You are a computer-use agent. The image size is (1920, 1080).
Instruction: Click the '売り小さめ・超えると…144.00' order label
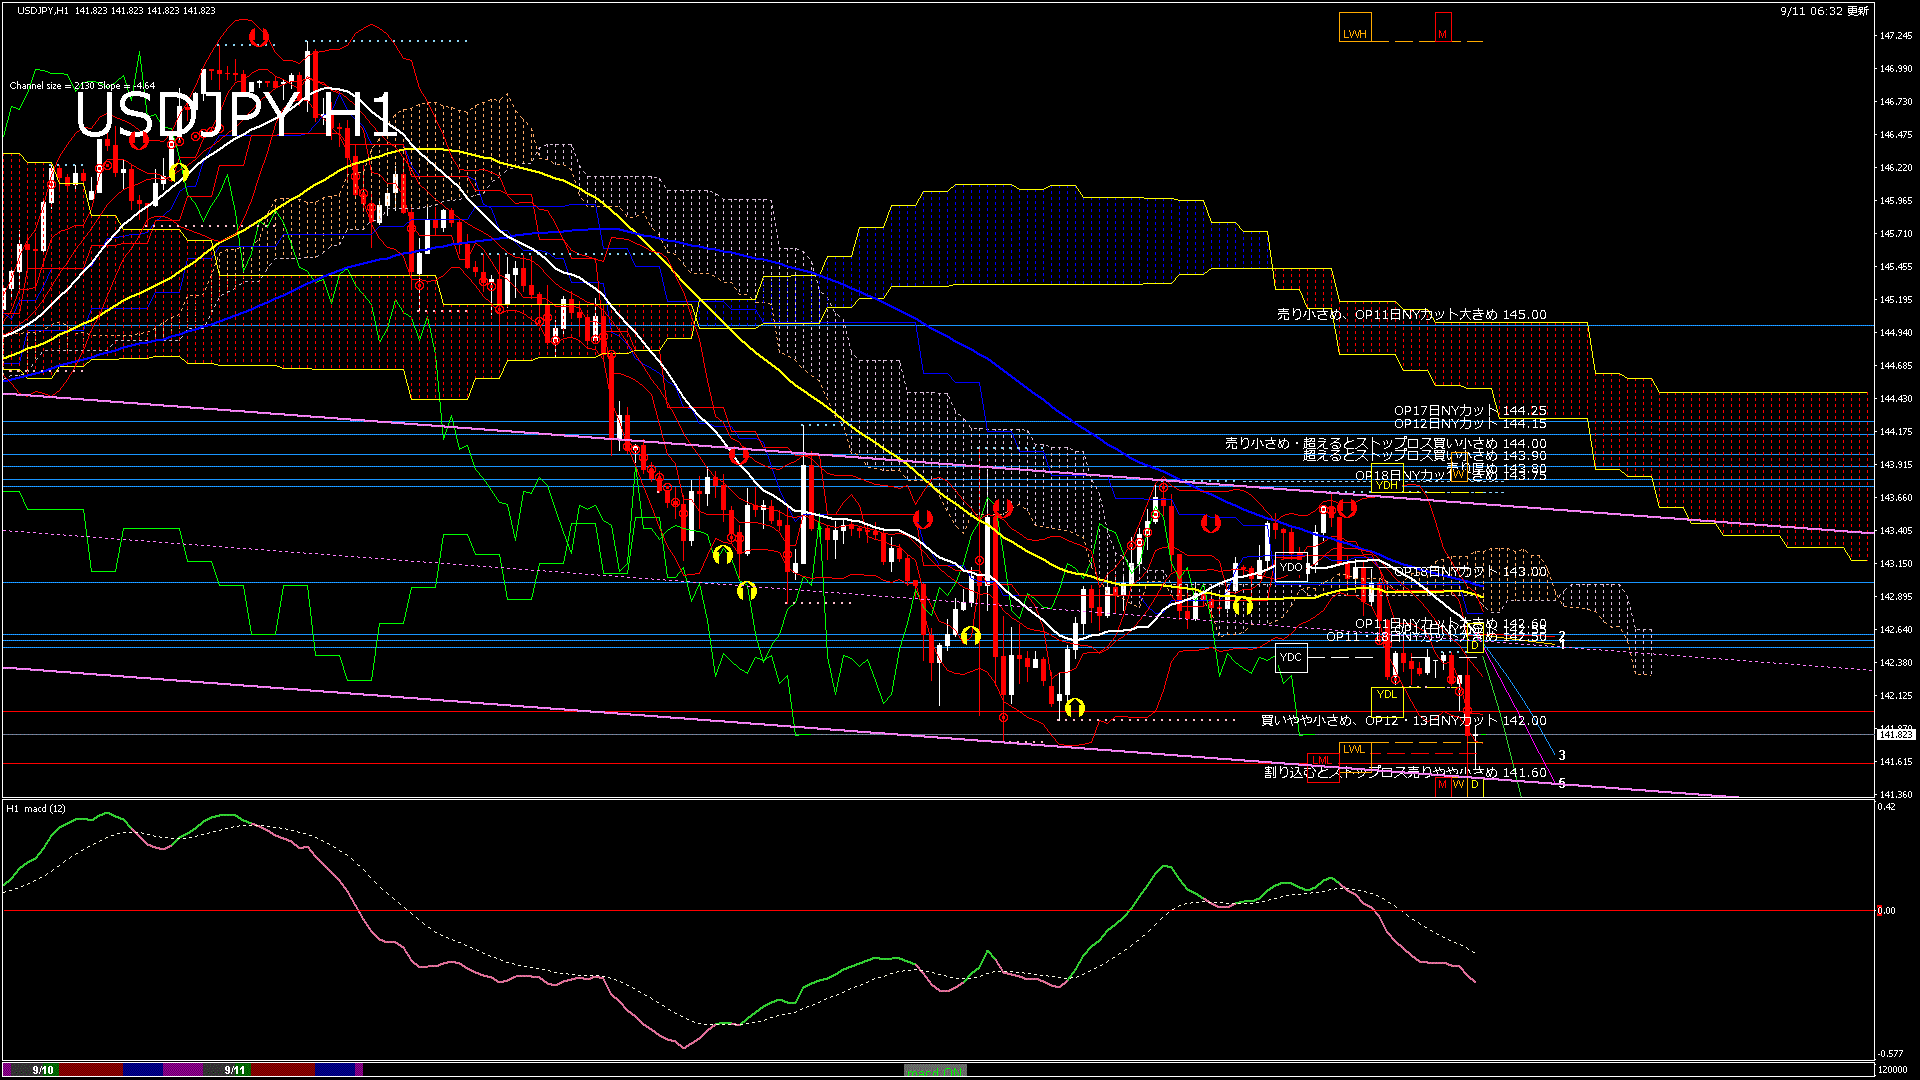(x=1386, y=443)
